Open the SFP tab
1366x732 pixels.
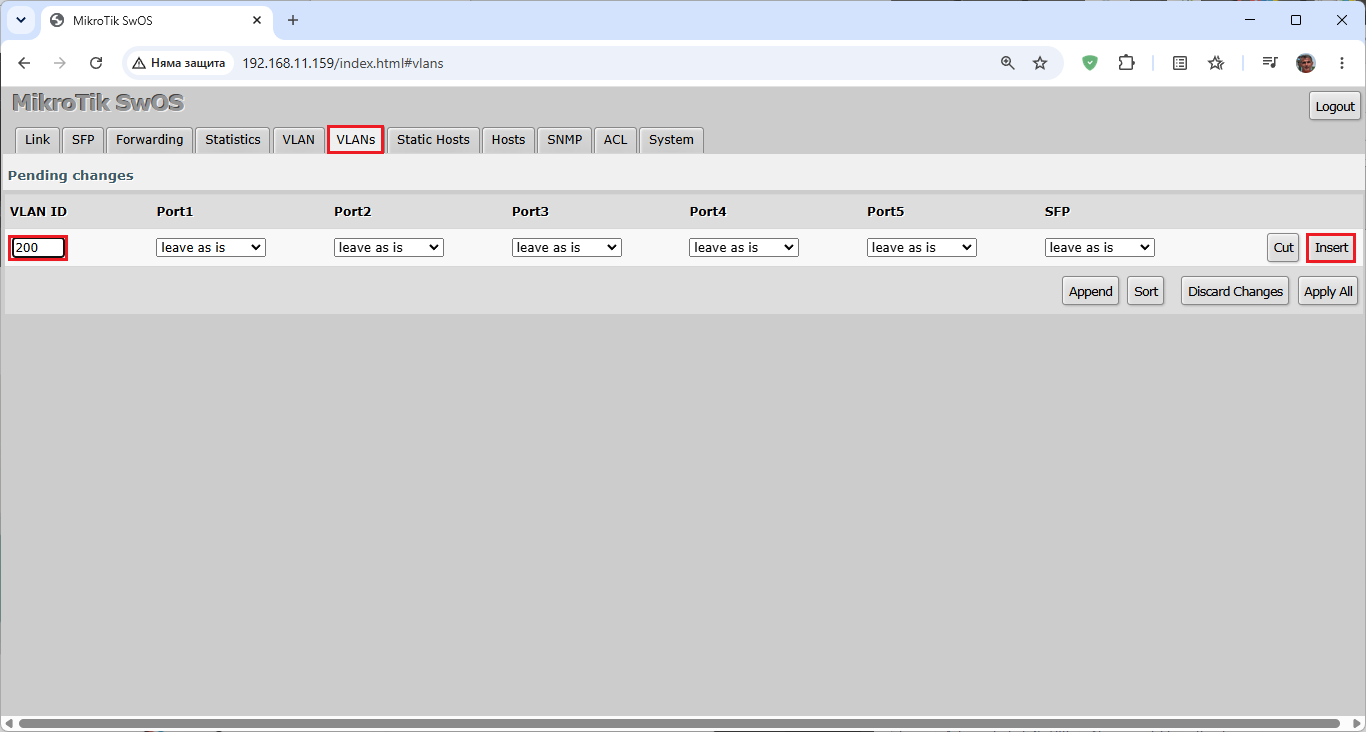pyautogui.click(x=83, y=140)
